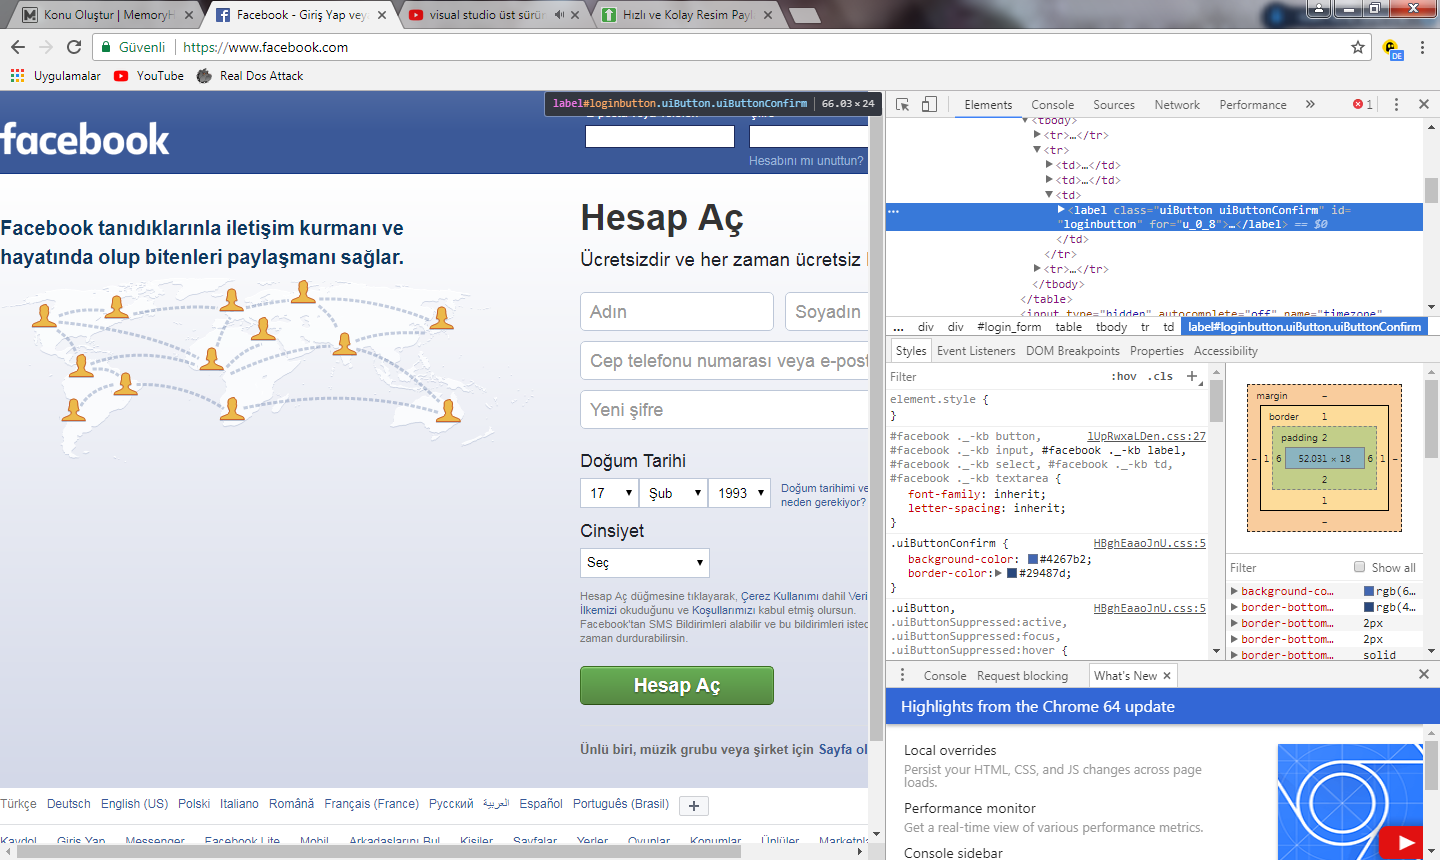Screen dimensions: 1440x860
Task: Close the bottom drawer panel
Action: coord(1424,675)
